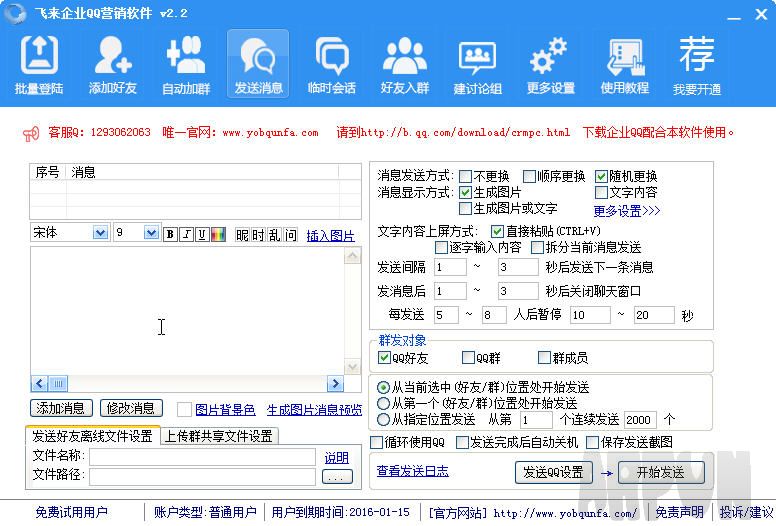Enable 发送完成后自动关机 checkbox
Viewport: 776px width, 526px height.
click(462, 442)
